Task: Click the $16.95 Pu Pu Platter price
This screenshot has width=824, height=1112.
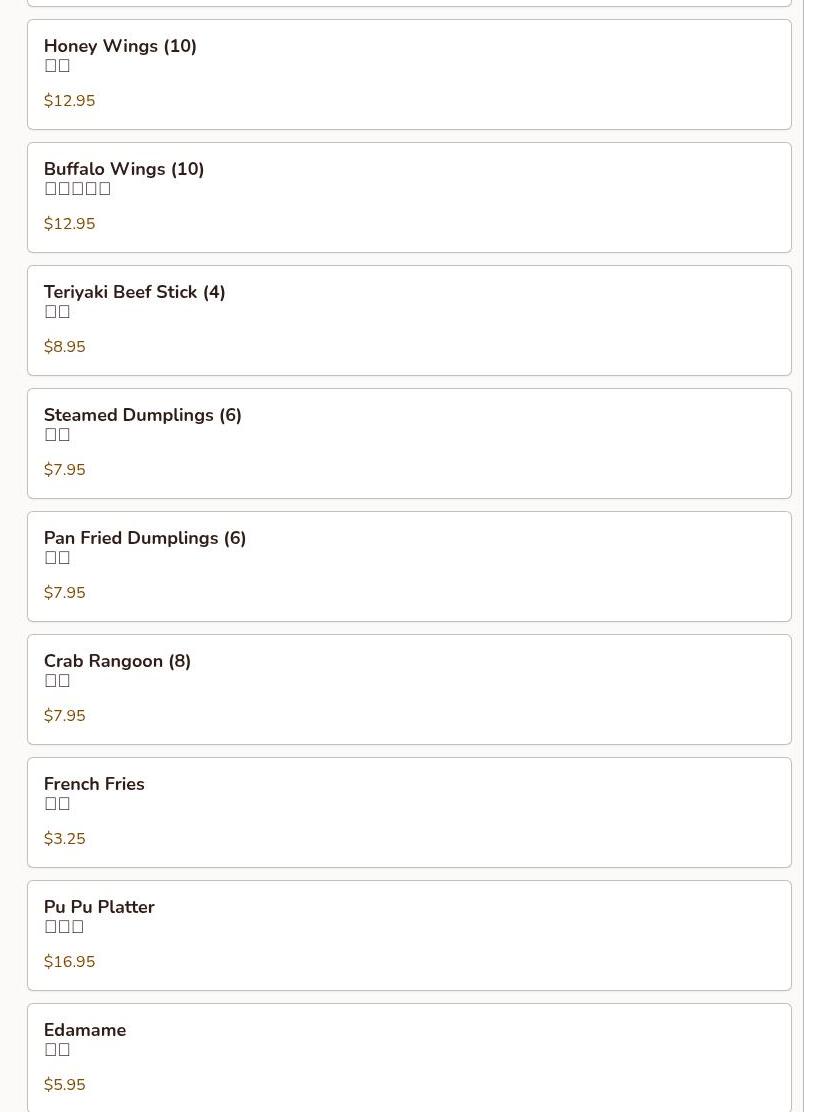Action: pyautogui.click(x=69, y=962)
